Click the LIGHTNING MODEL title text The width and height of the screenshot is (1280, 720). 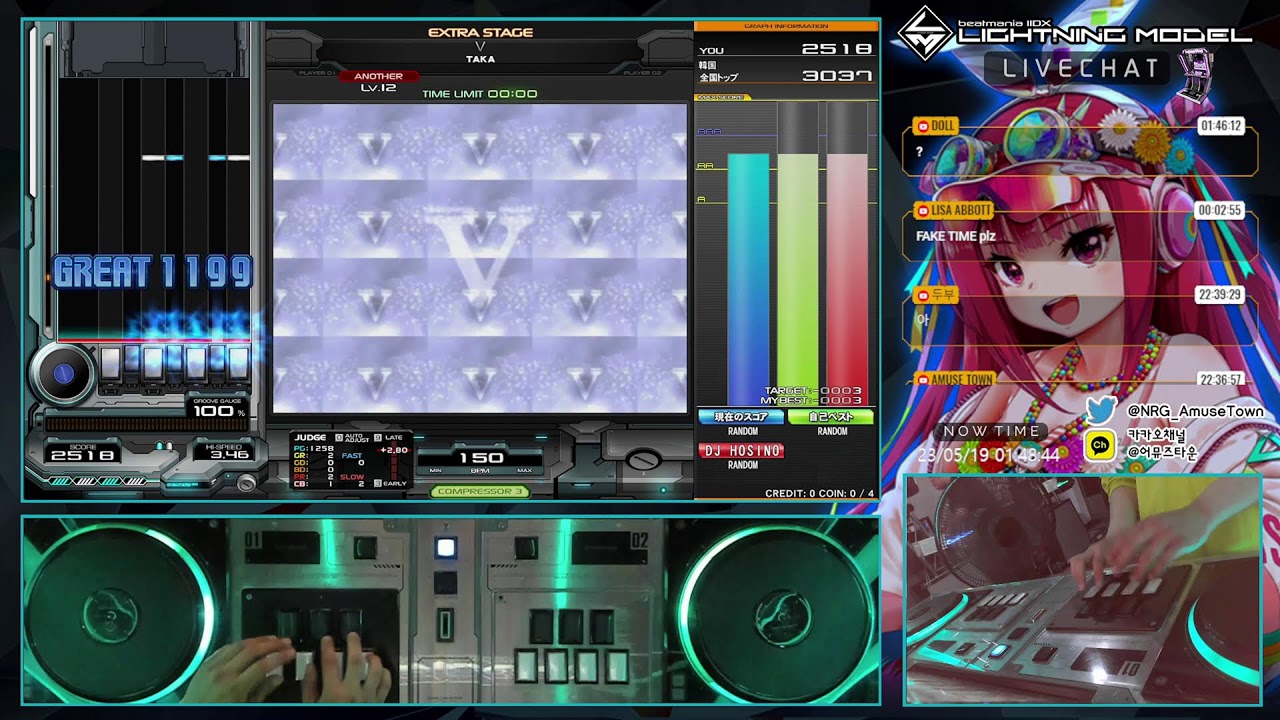(x=1105, y=35)
